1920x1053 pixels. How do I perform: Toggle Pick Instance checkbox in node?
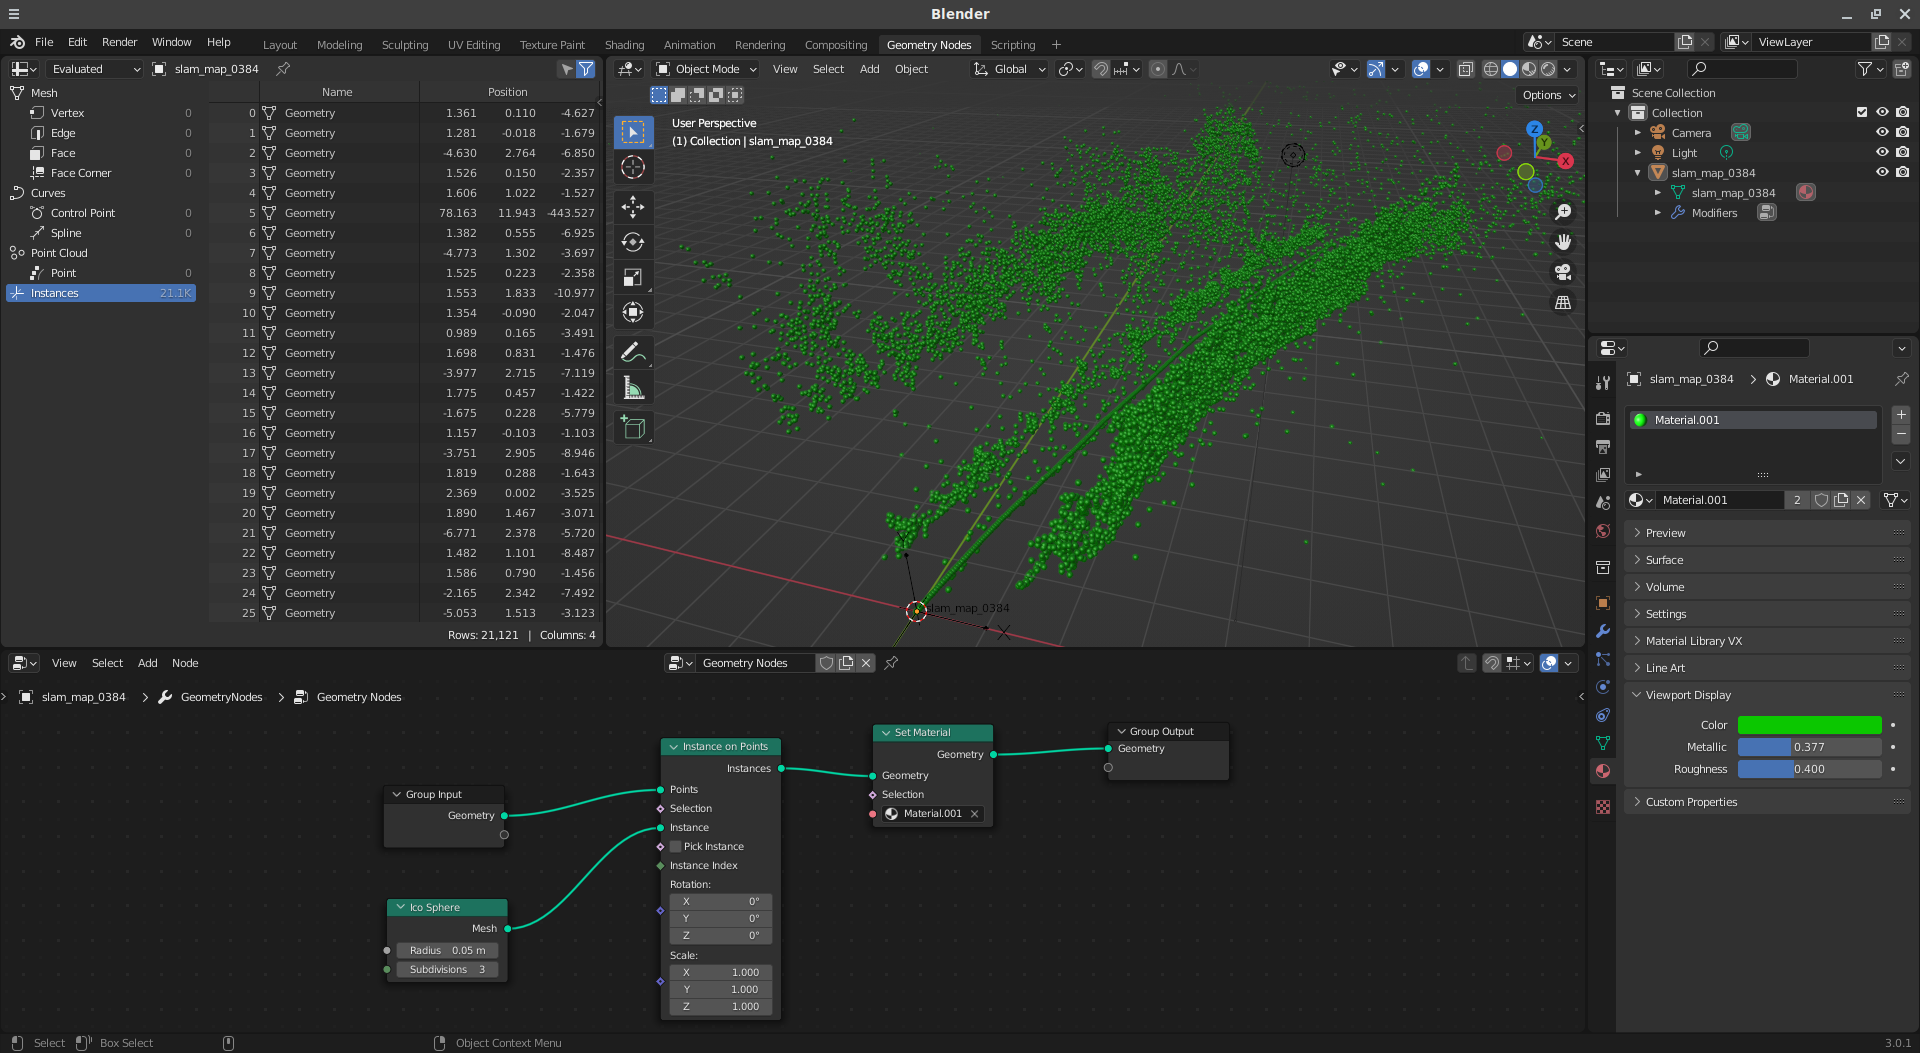[676, 846]
